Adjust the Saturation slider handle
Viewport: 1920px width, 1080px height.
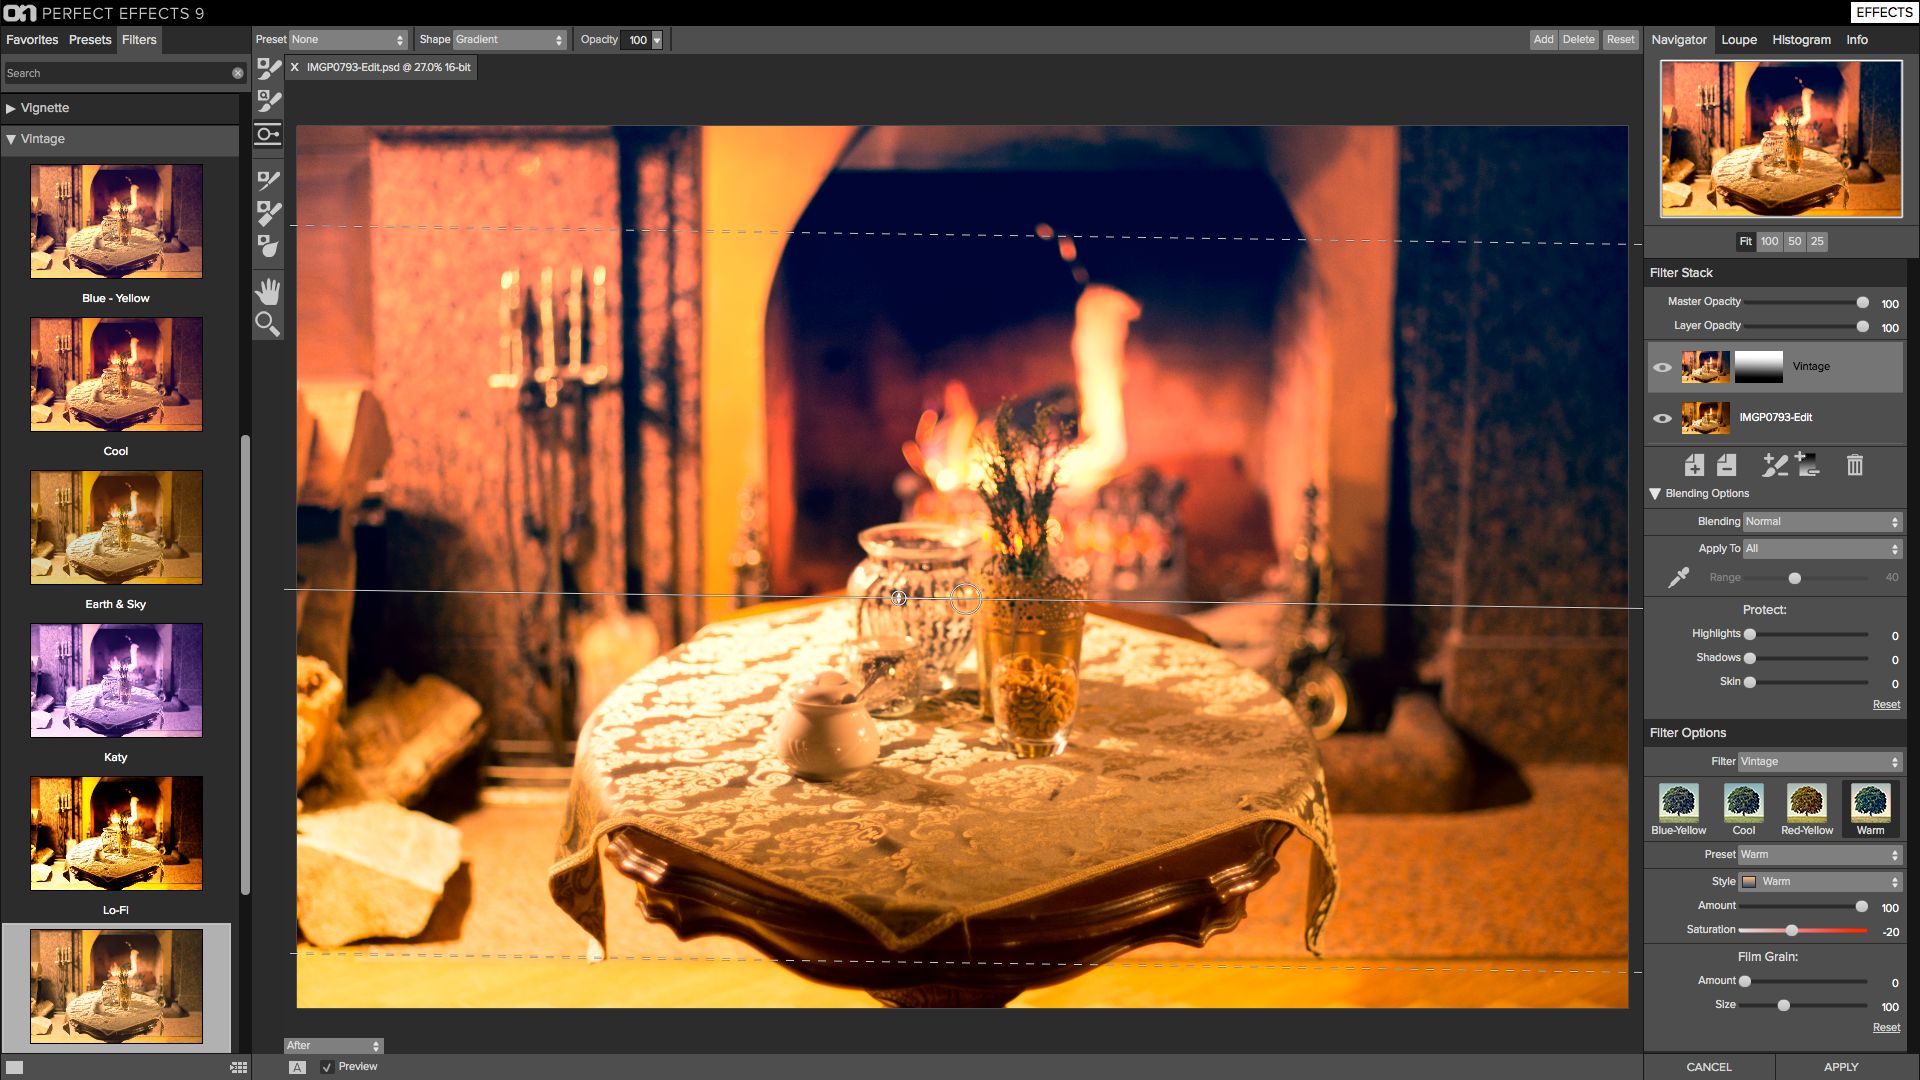tap(1792, 931)
